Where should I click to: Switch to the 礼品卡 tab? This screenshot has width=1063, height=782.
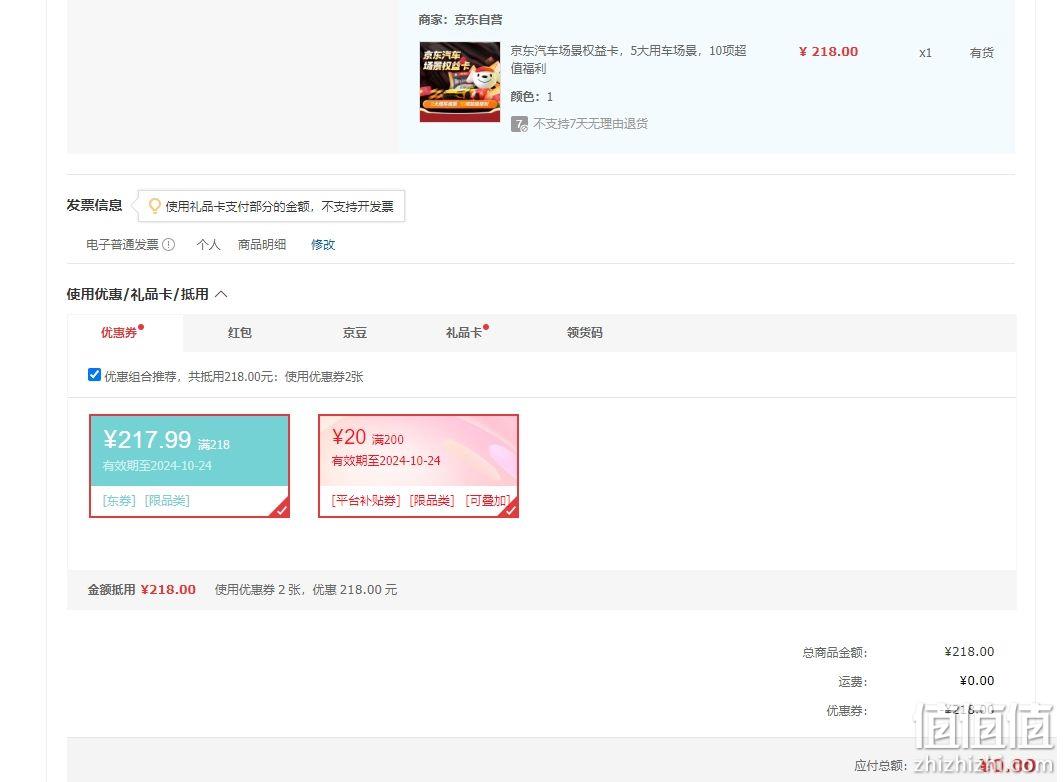click(x=464, y=333)
